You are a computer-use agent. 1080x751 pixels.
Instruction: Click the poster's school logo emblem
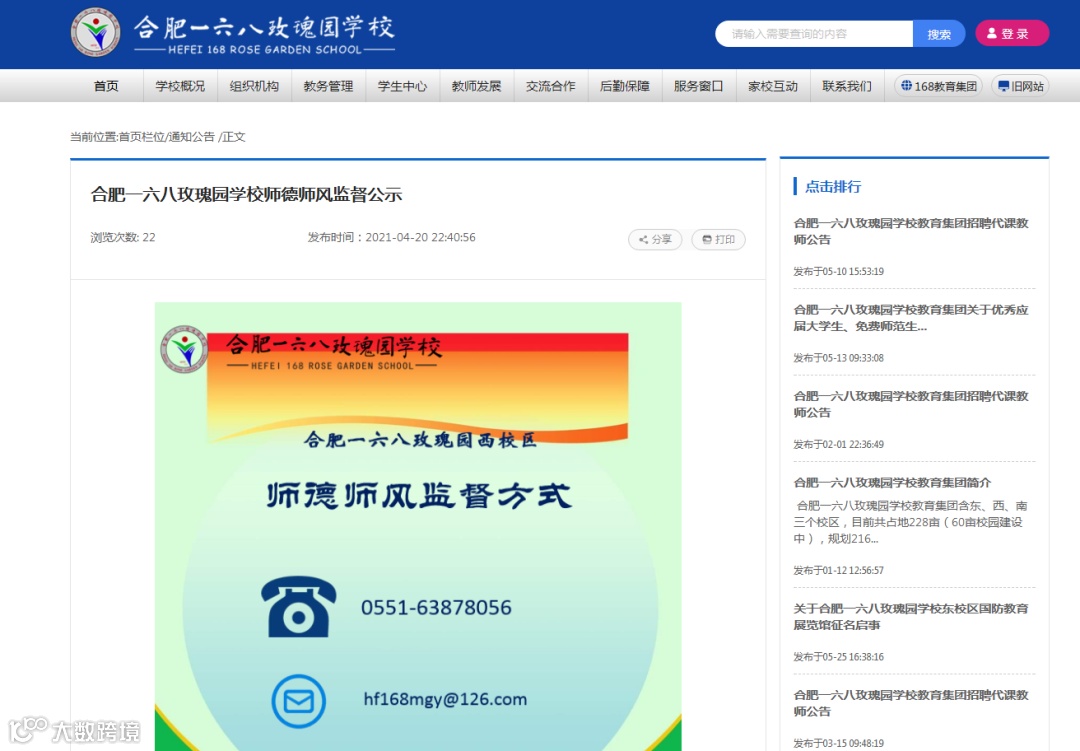click(184, 349)
